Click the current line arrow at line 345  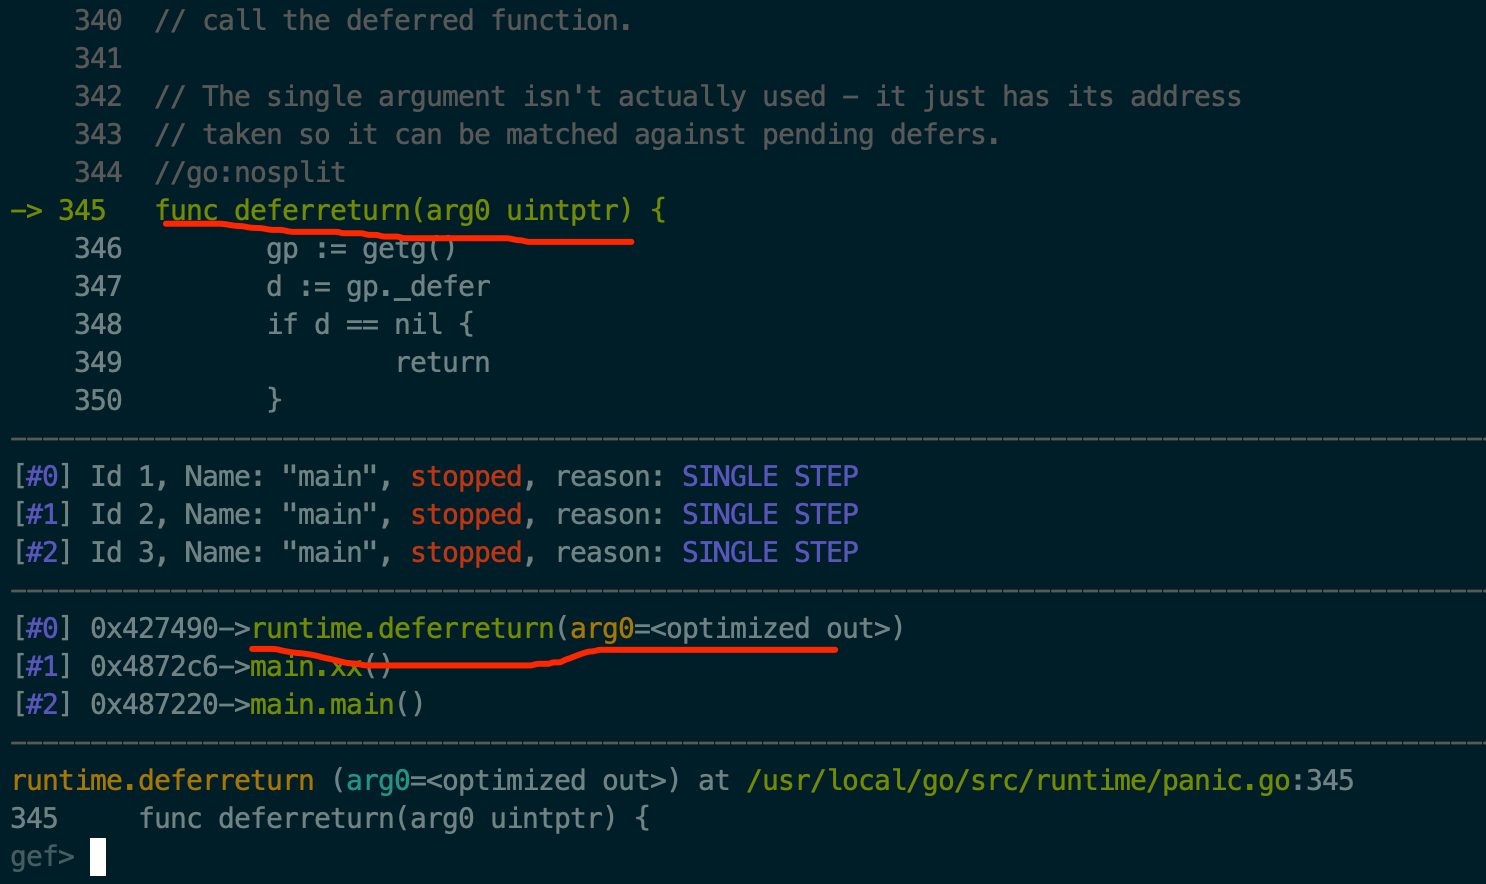(26, 210)
